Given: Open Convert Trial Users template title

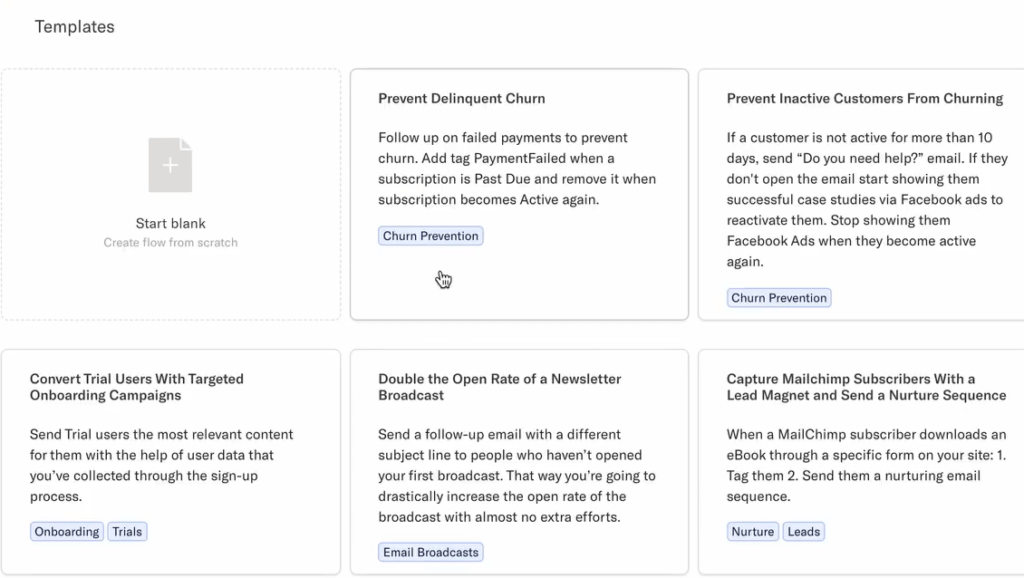Looking at the screenshot, I should click(x=137, y=387).
